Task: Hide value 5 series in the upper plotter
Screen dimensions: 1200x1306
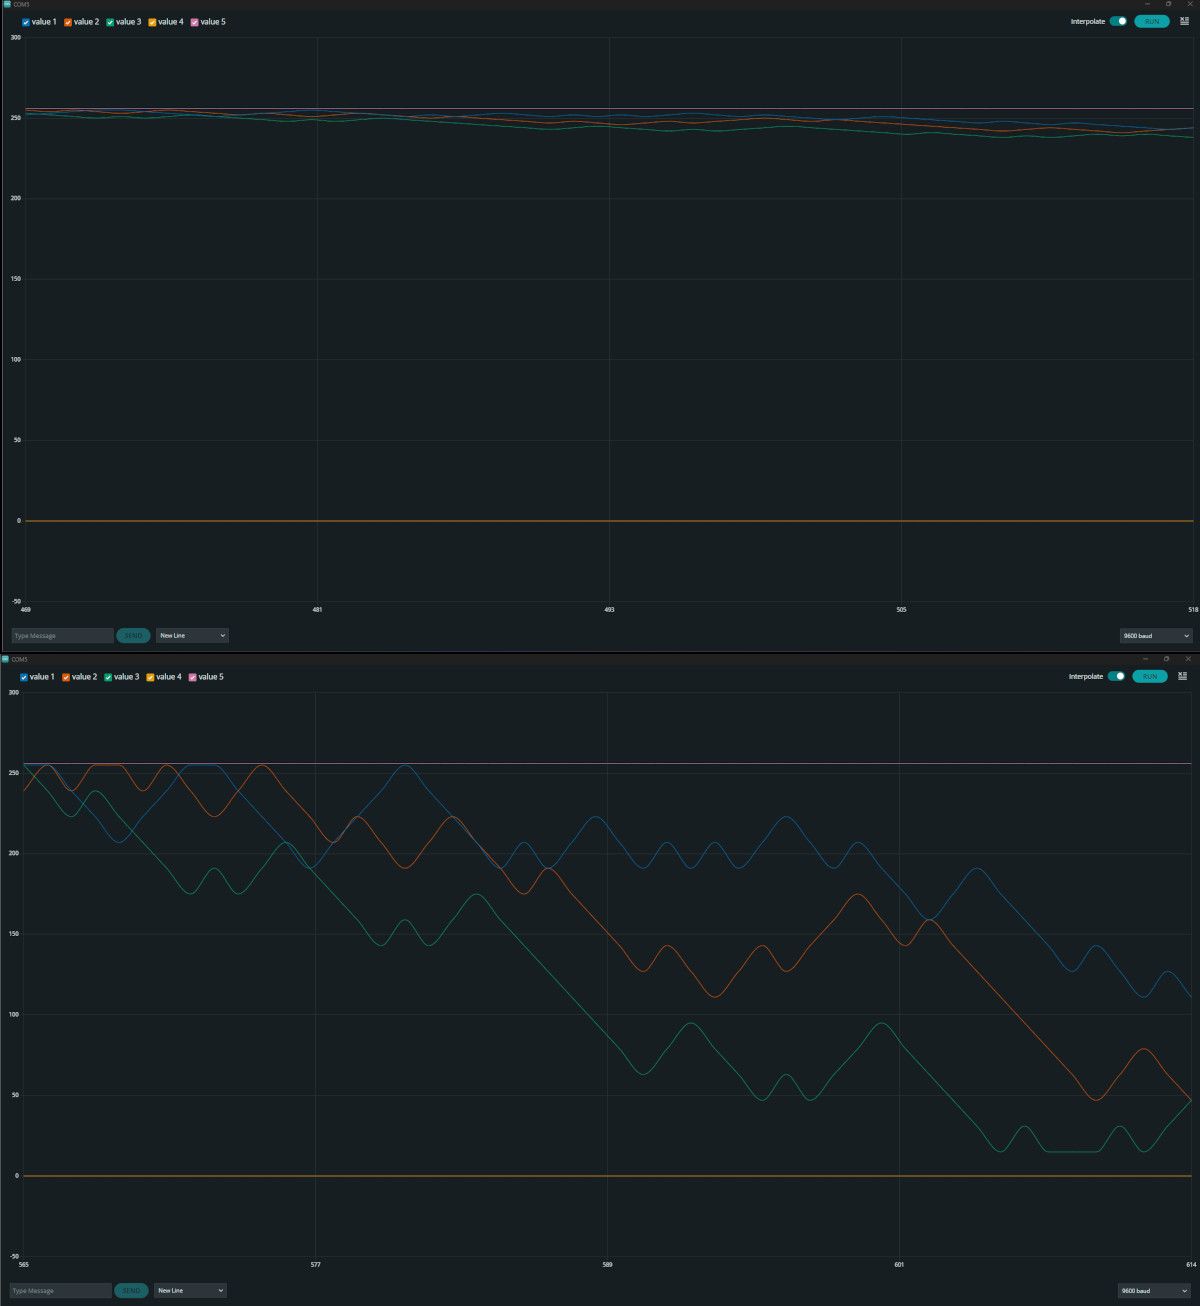Action: pos(194,22)
